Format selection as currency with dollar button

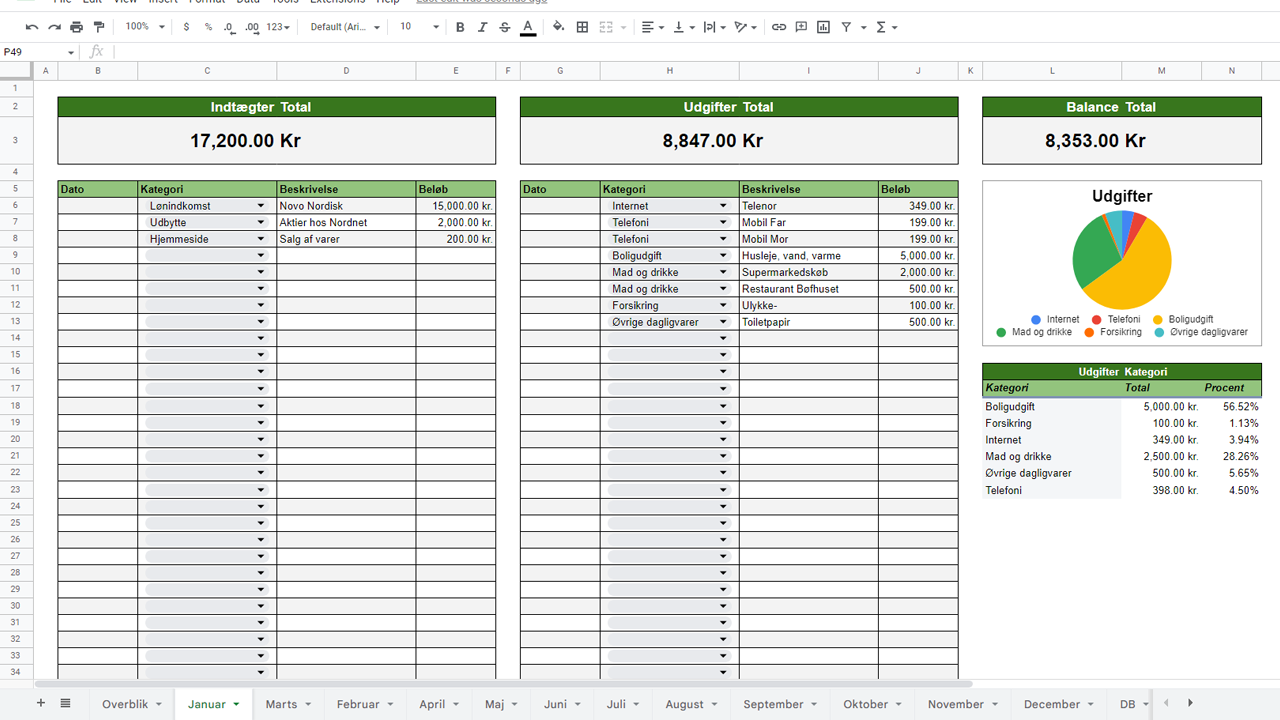tap(186, 27)
